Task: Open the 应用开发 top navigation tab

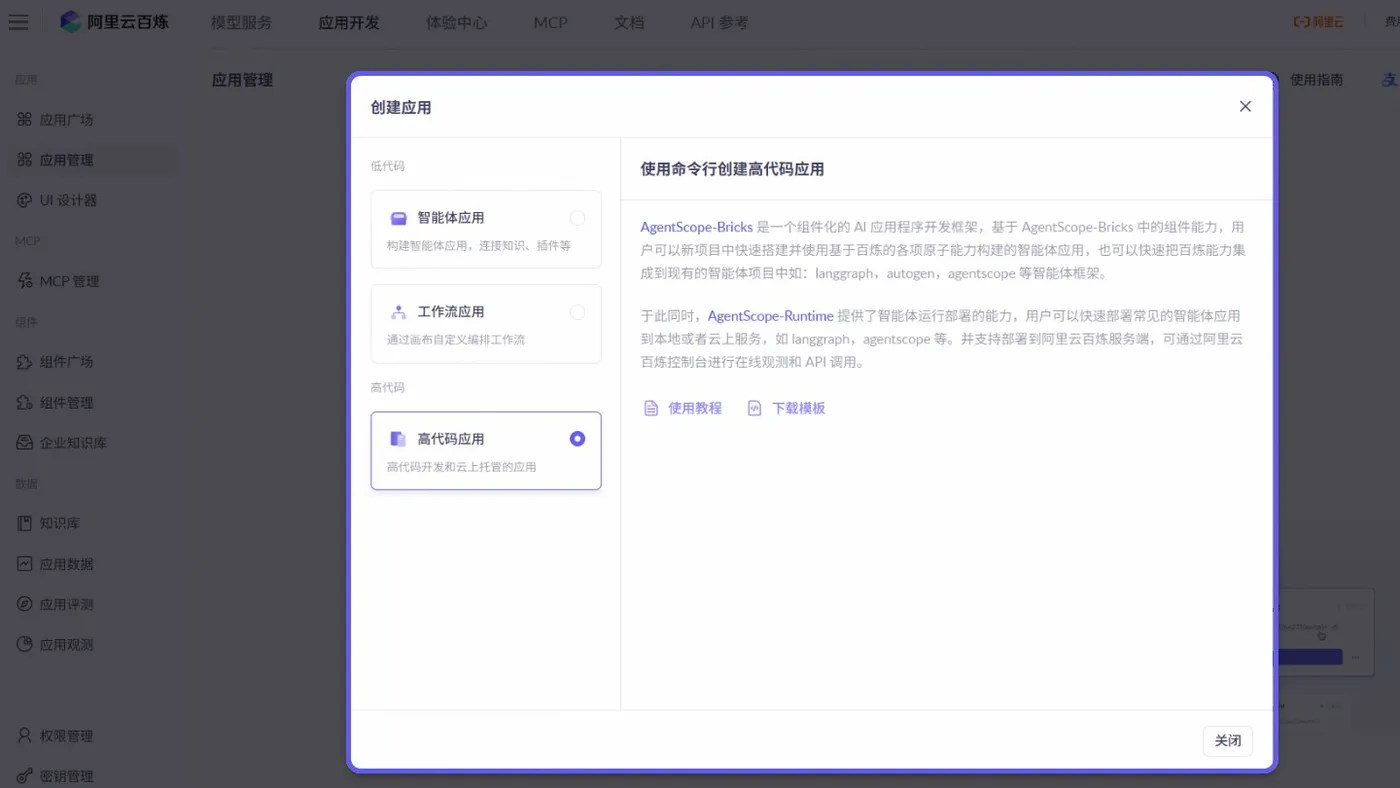Action: (x=349, y=22)
